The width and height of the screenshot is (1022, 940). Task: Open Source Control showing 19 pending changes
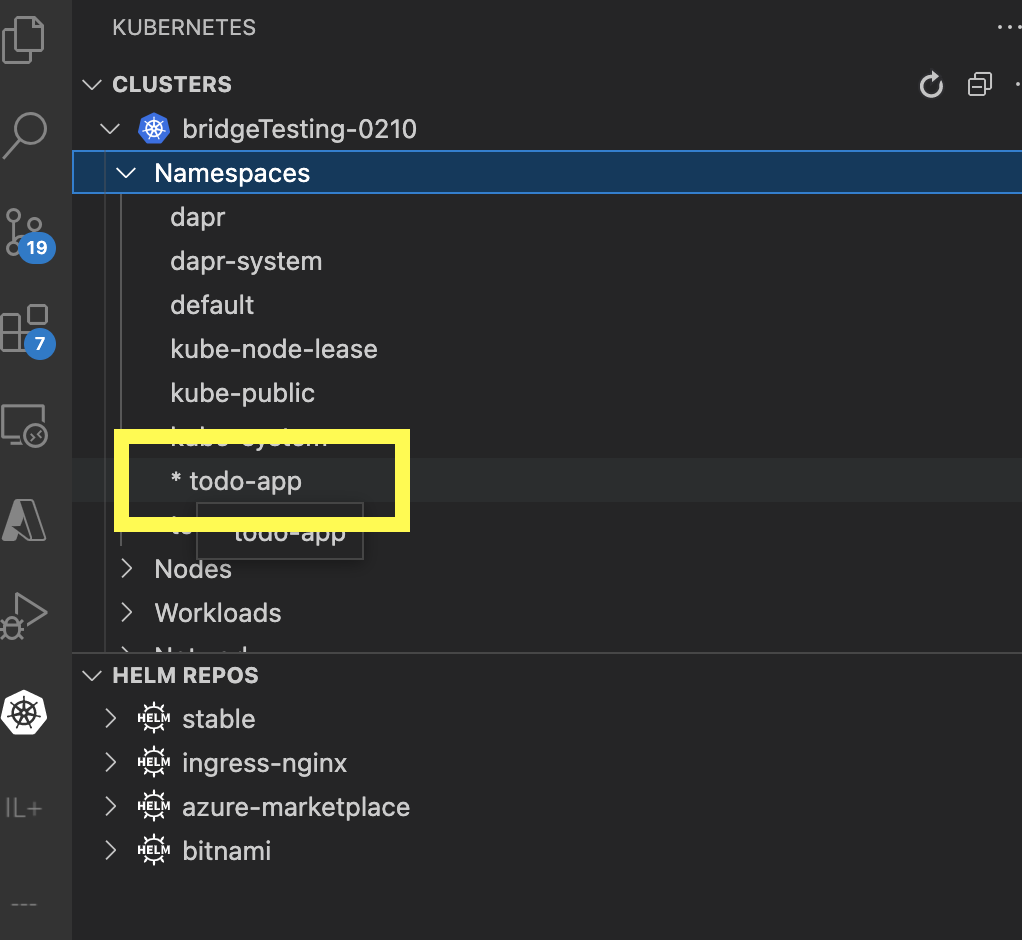click(25, 232)
